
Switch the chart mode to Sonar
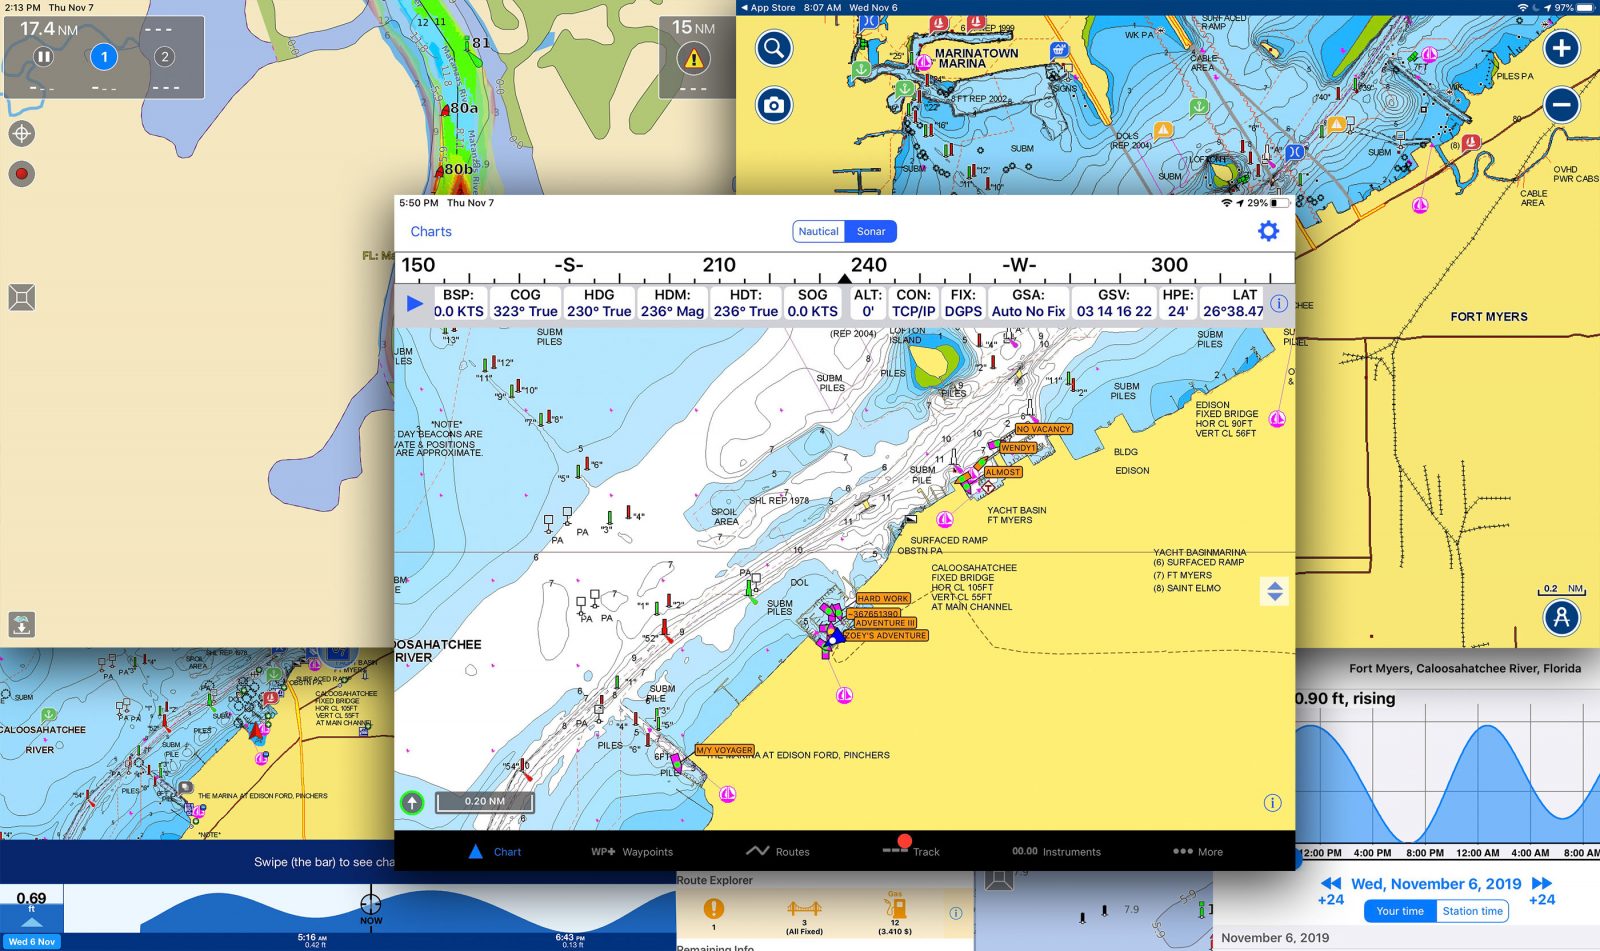(x=871, y=231)
